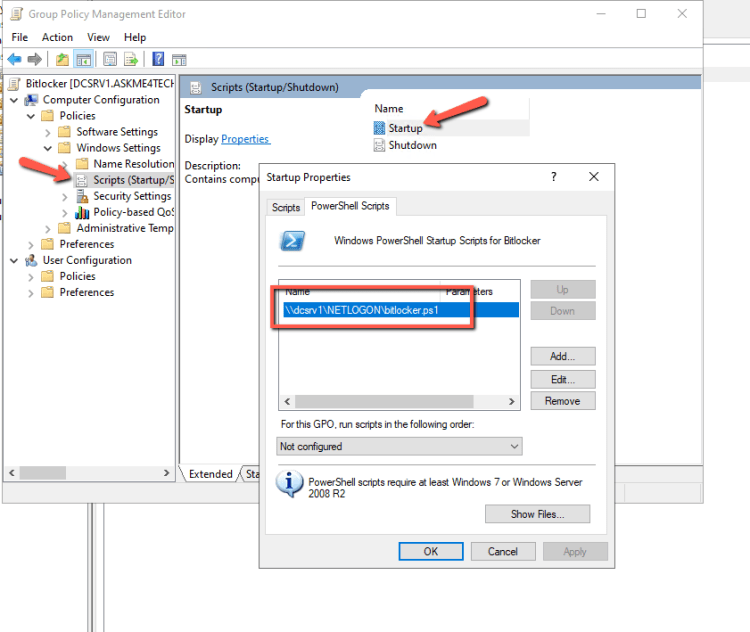Open Help via question mark toolbar icon
This screenshot has width=750, height=632.
point(158,59)
